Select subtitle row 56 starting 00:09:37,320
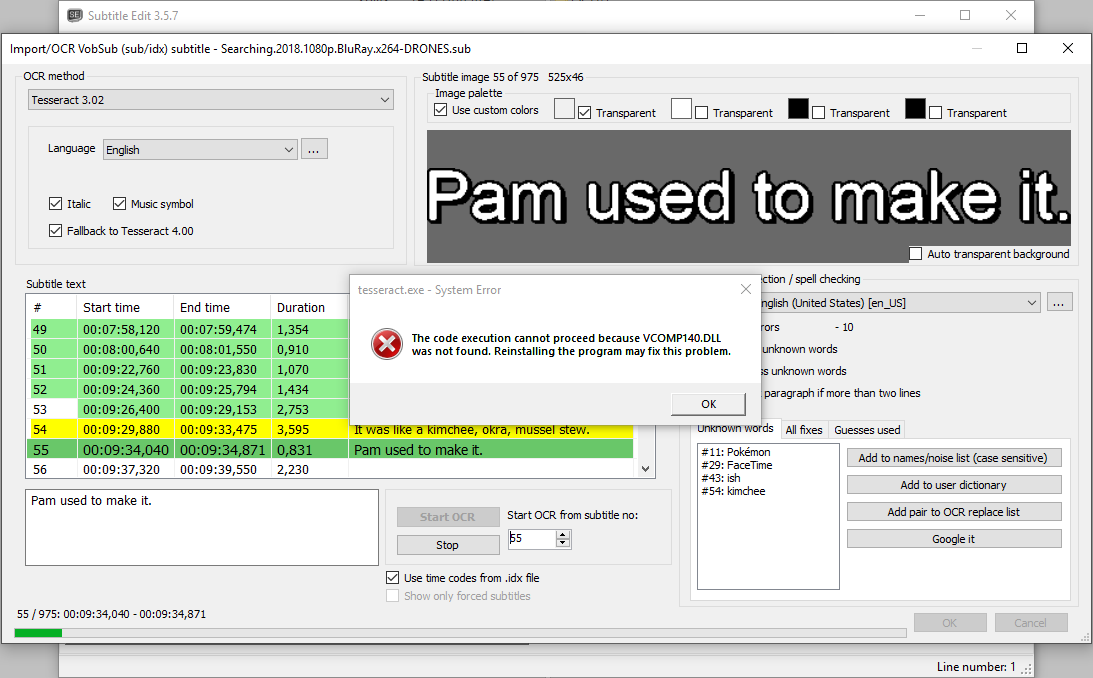 point(330,470)
